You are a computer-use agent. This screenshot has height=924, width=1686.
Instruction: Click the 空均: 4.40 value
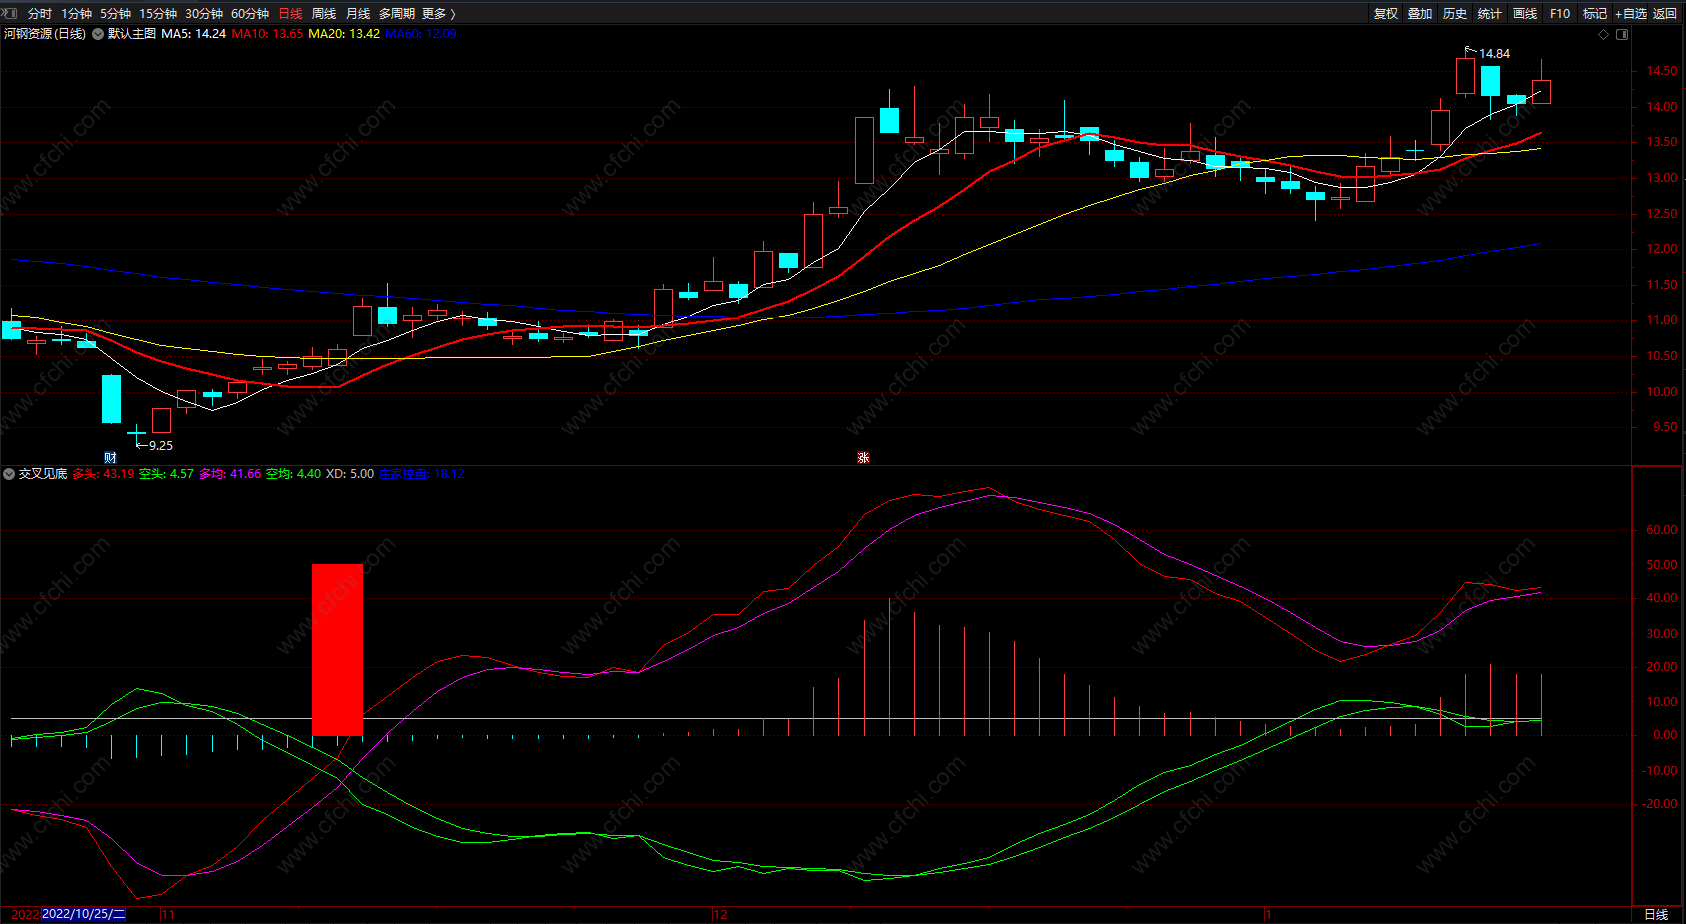[293, 474]
